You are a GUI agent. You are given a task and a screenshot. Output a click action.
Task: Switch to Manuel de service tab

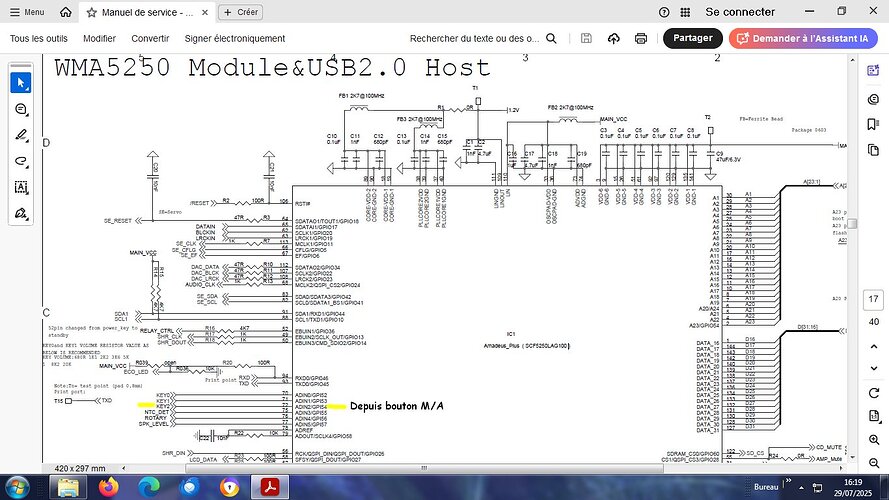tap(147, 12)
